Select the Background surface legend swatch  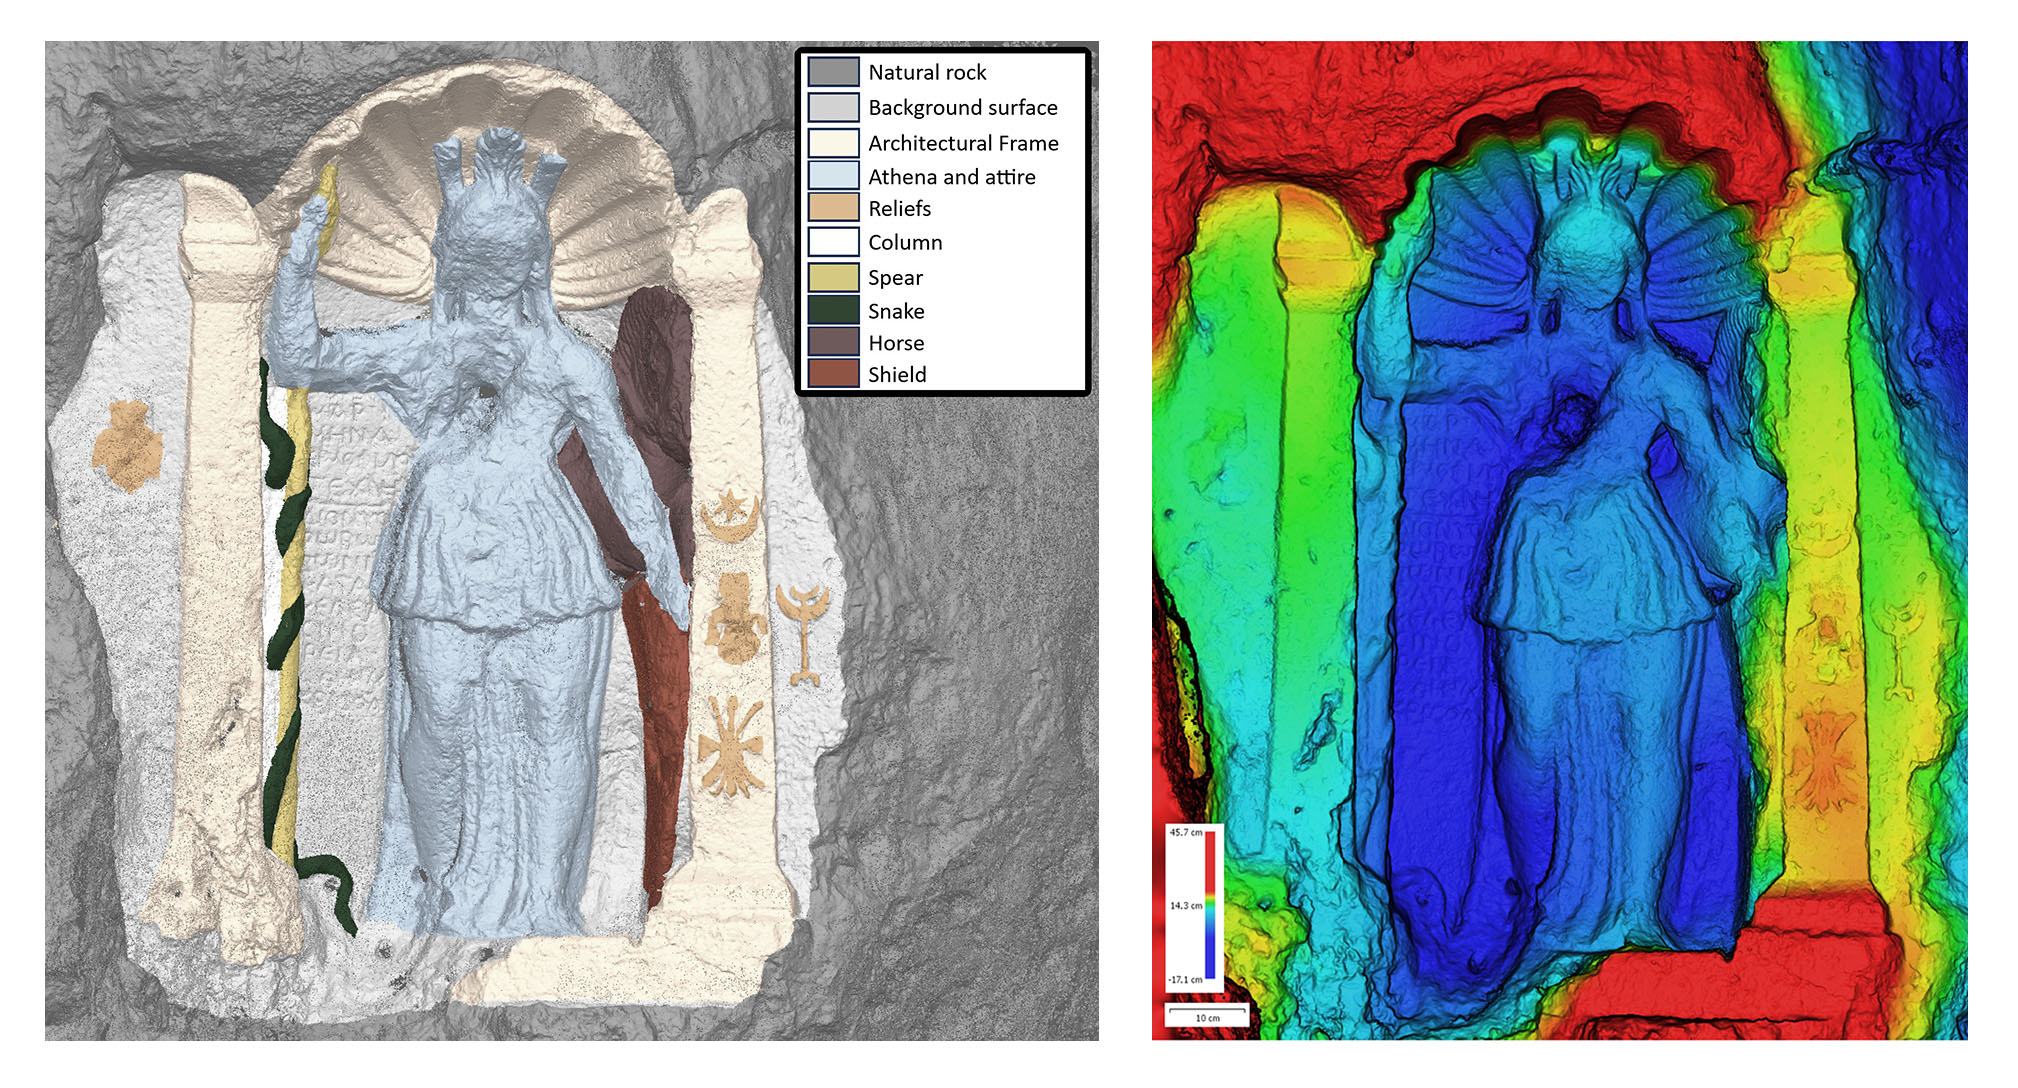(833, 107)
